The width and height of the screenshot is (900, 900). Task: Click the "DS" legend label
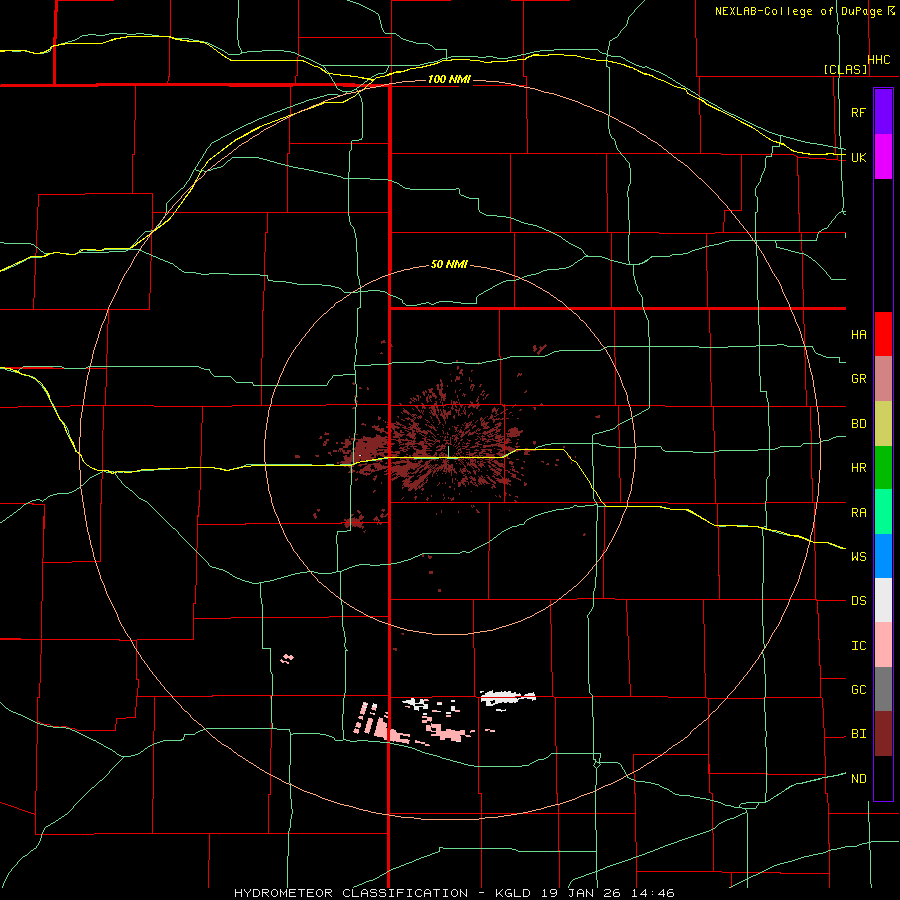859,601
